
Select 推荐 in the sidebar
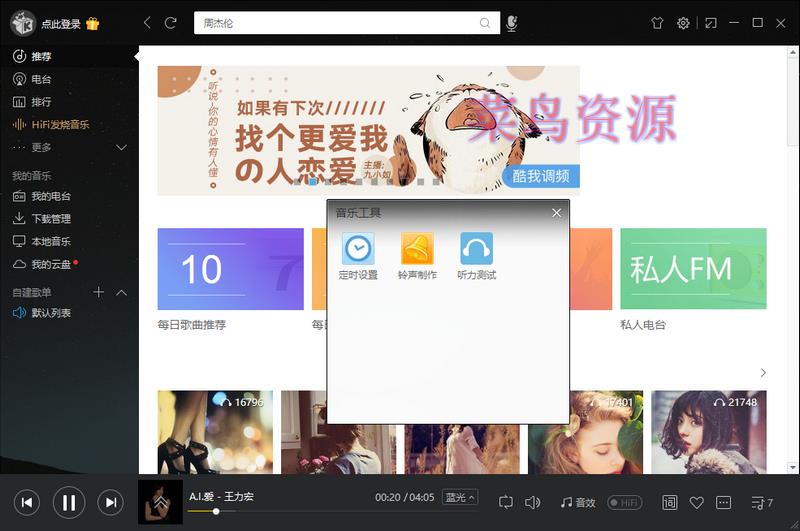69,56
